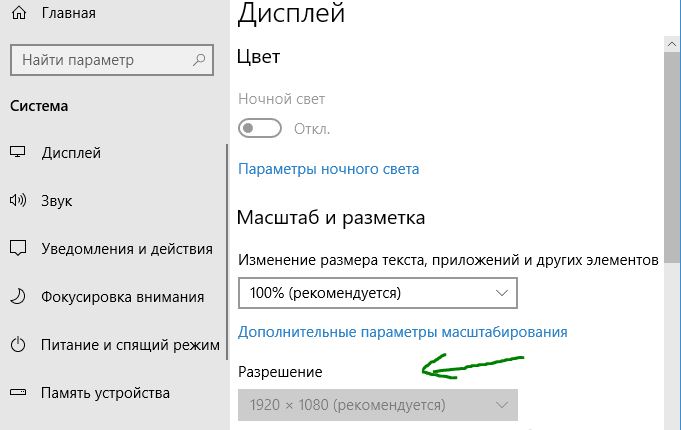The image size is (681, 430).
Task: Open Уведомления и действия settings
Action: (x=127, y=249)
